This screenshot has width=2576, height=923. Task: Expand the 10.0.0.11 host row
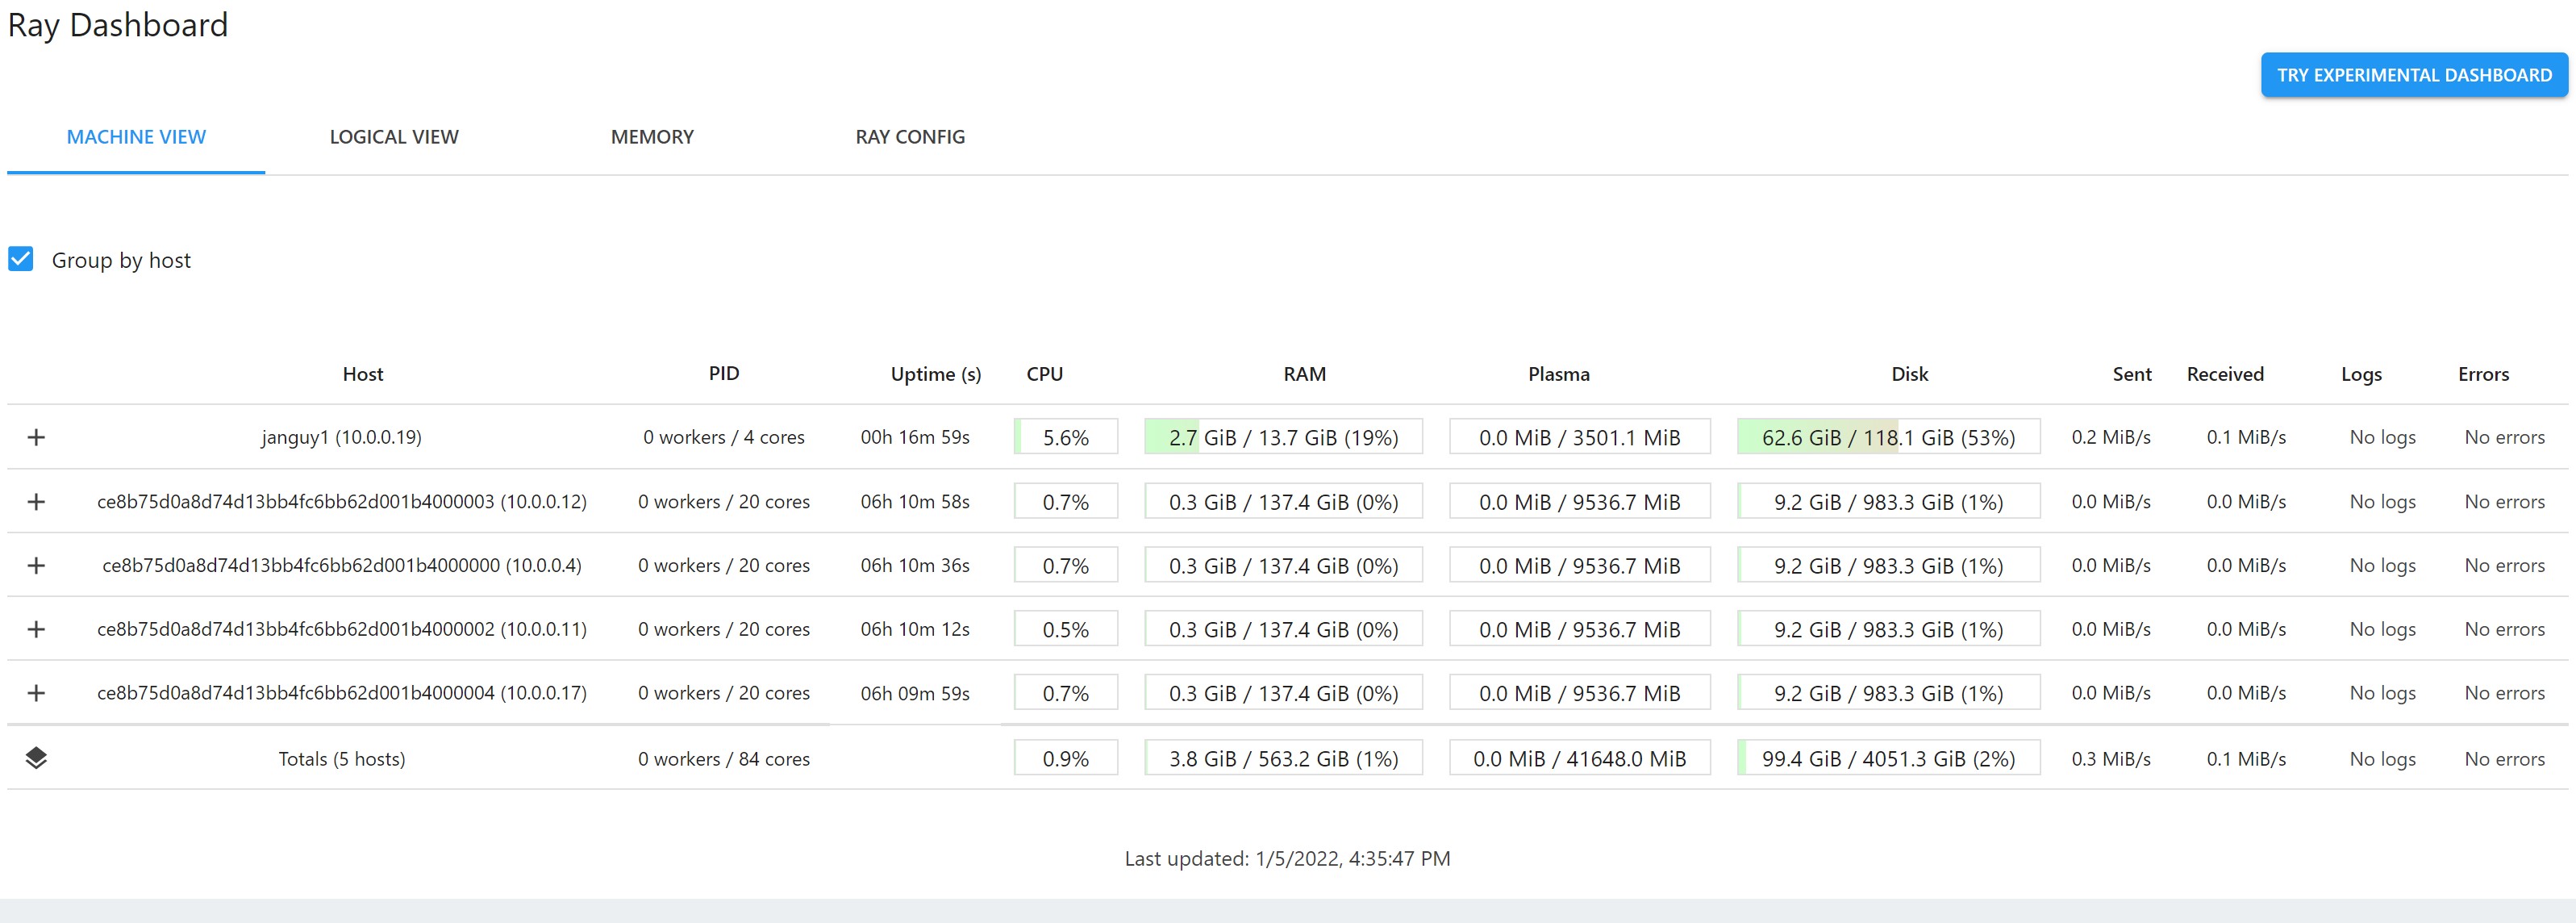coord(36,629)
